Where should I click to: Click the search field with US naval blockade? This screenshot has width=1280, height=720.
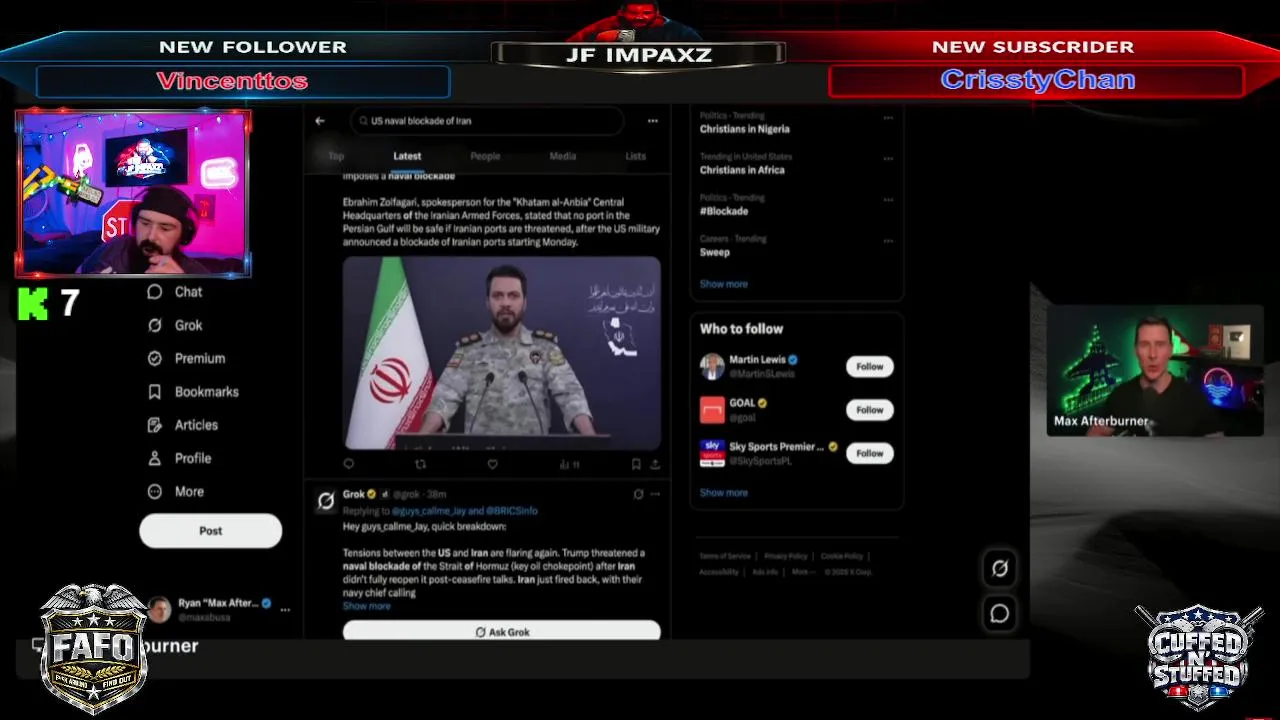487,121
